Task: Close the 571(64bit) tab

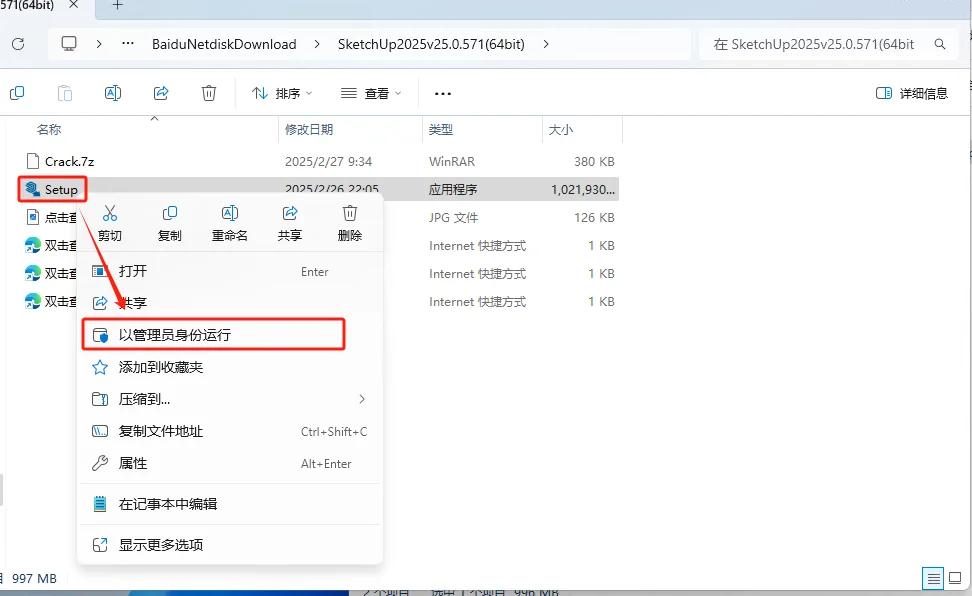Action: tap(73, 5)
